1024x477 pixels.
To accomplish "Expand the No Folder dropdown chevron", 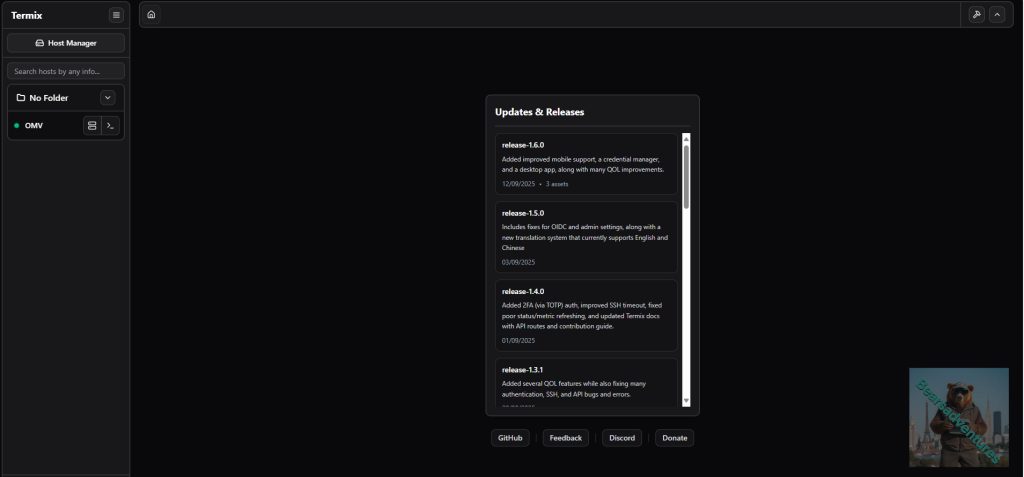I will (x=108, y=98).
